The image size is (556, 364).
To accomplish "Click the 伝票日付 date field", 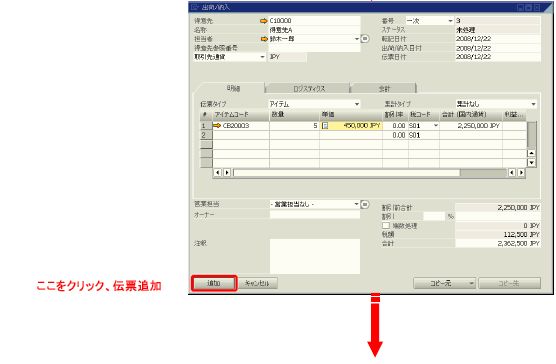I will pyautogui.click(x=498, y=57).
